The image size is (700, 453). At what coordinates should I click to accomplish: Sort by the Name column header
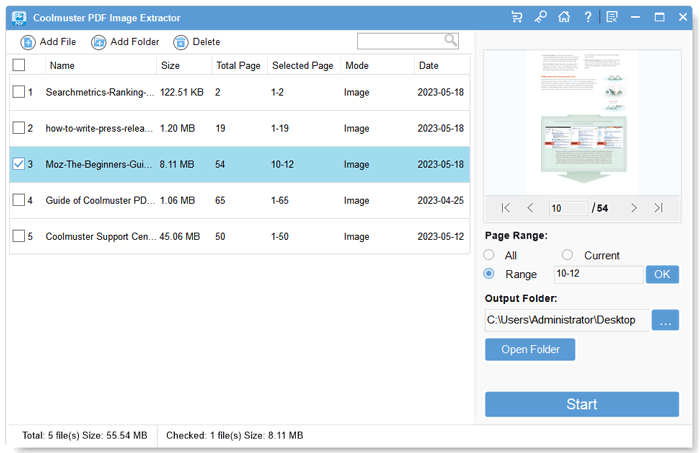62,66
